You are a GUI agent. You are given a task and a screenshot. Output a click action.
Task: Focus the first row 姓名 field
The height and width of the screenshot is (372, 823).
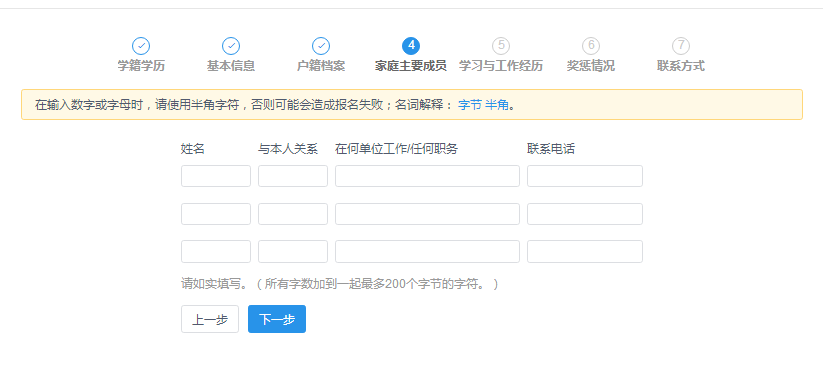pos(216,176)
